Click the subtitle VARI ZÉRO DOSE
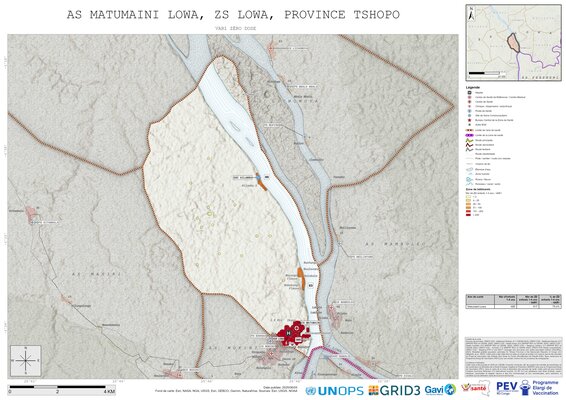 click(235, 28)
